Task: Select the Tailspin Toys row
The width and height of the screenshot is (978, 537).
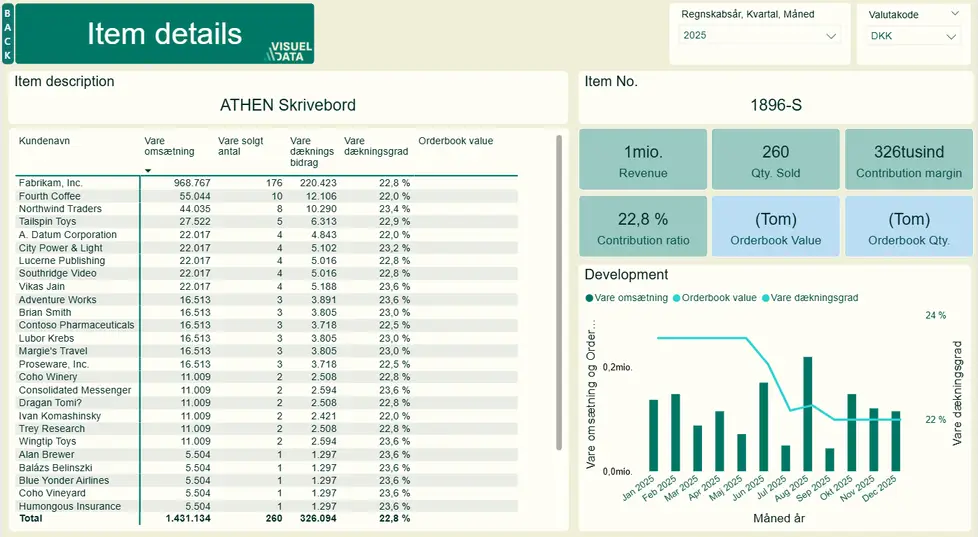Action: [x=266, y=222]
